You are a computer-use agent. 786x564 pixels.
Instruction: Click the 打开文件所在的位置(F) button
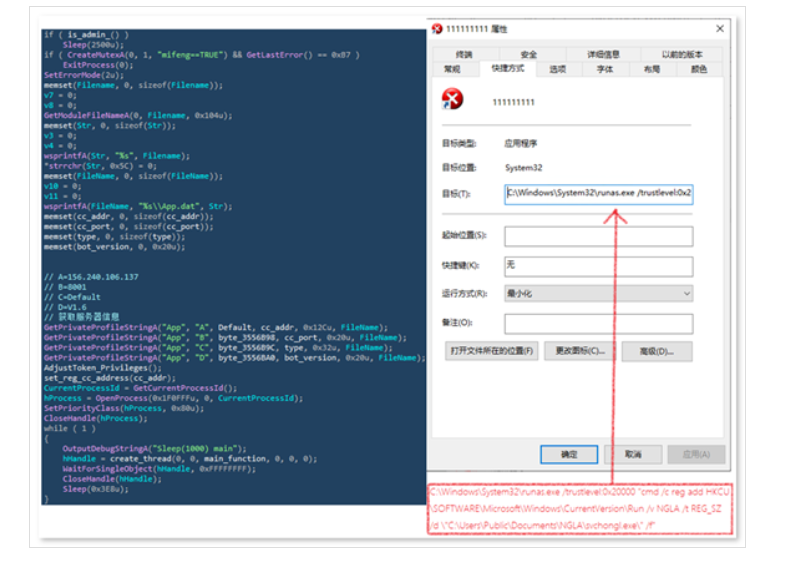(x=491, y=351)
